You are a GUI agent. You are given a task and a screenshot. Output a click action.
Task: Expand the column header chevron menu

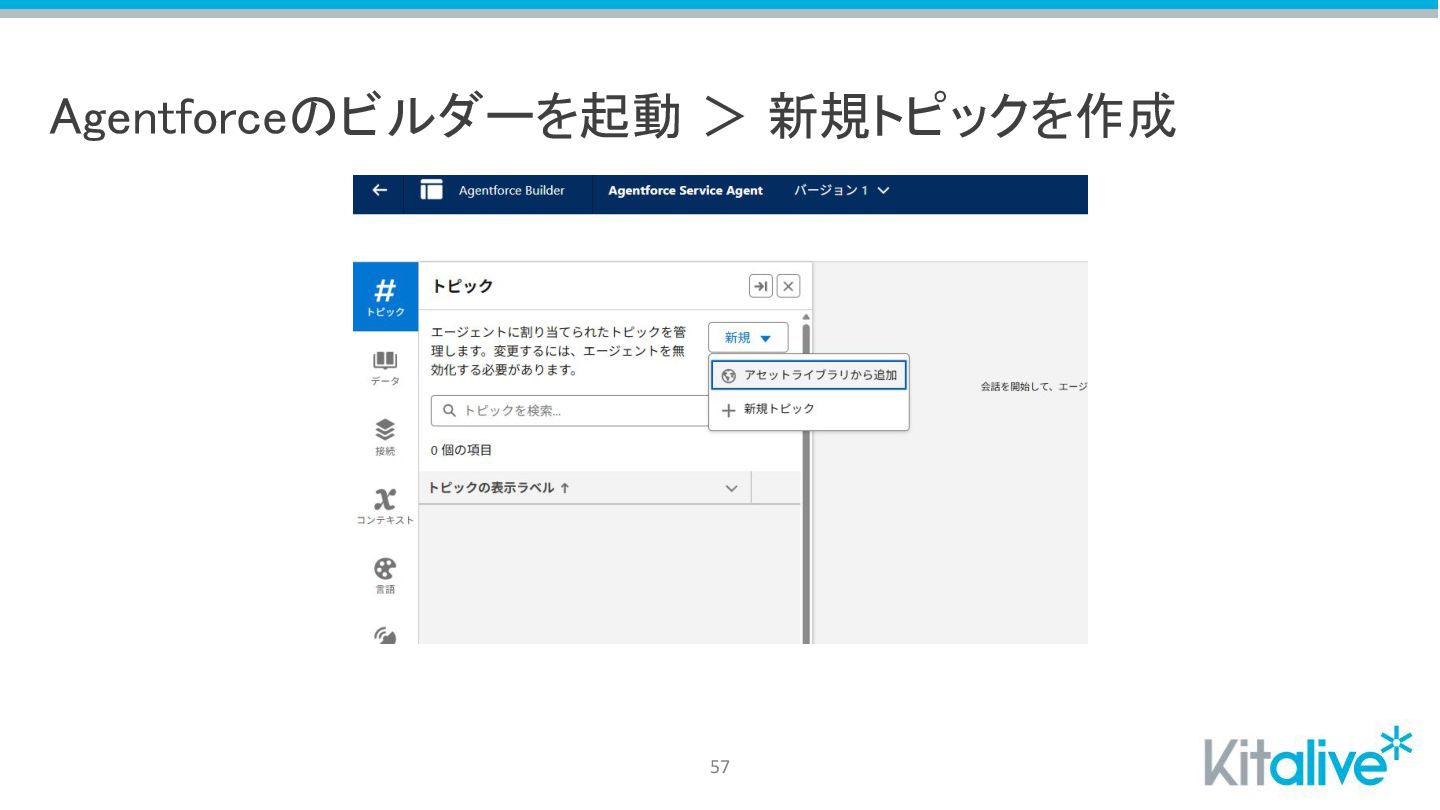(731, 488)
